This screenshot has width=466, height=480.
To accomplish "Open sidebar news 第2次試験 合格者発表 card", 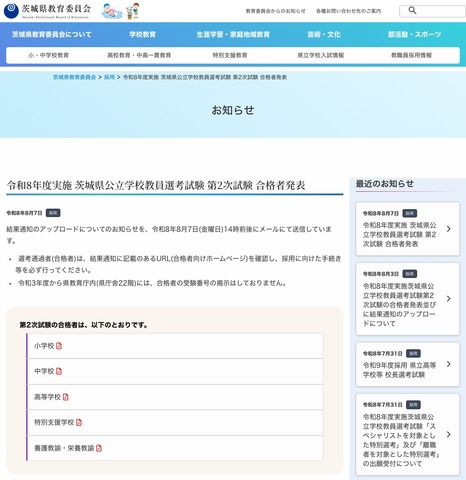I will tap(407, 229).
